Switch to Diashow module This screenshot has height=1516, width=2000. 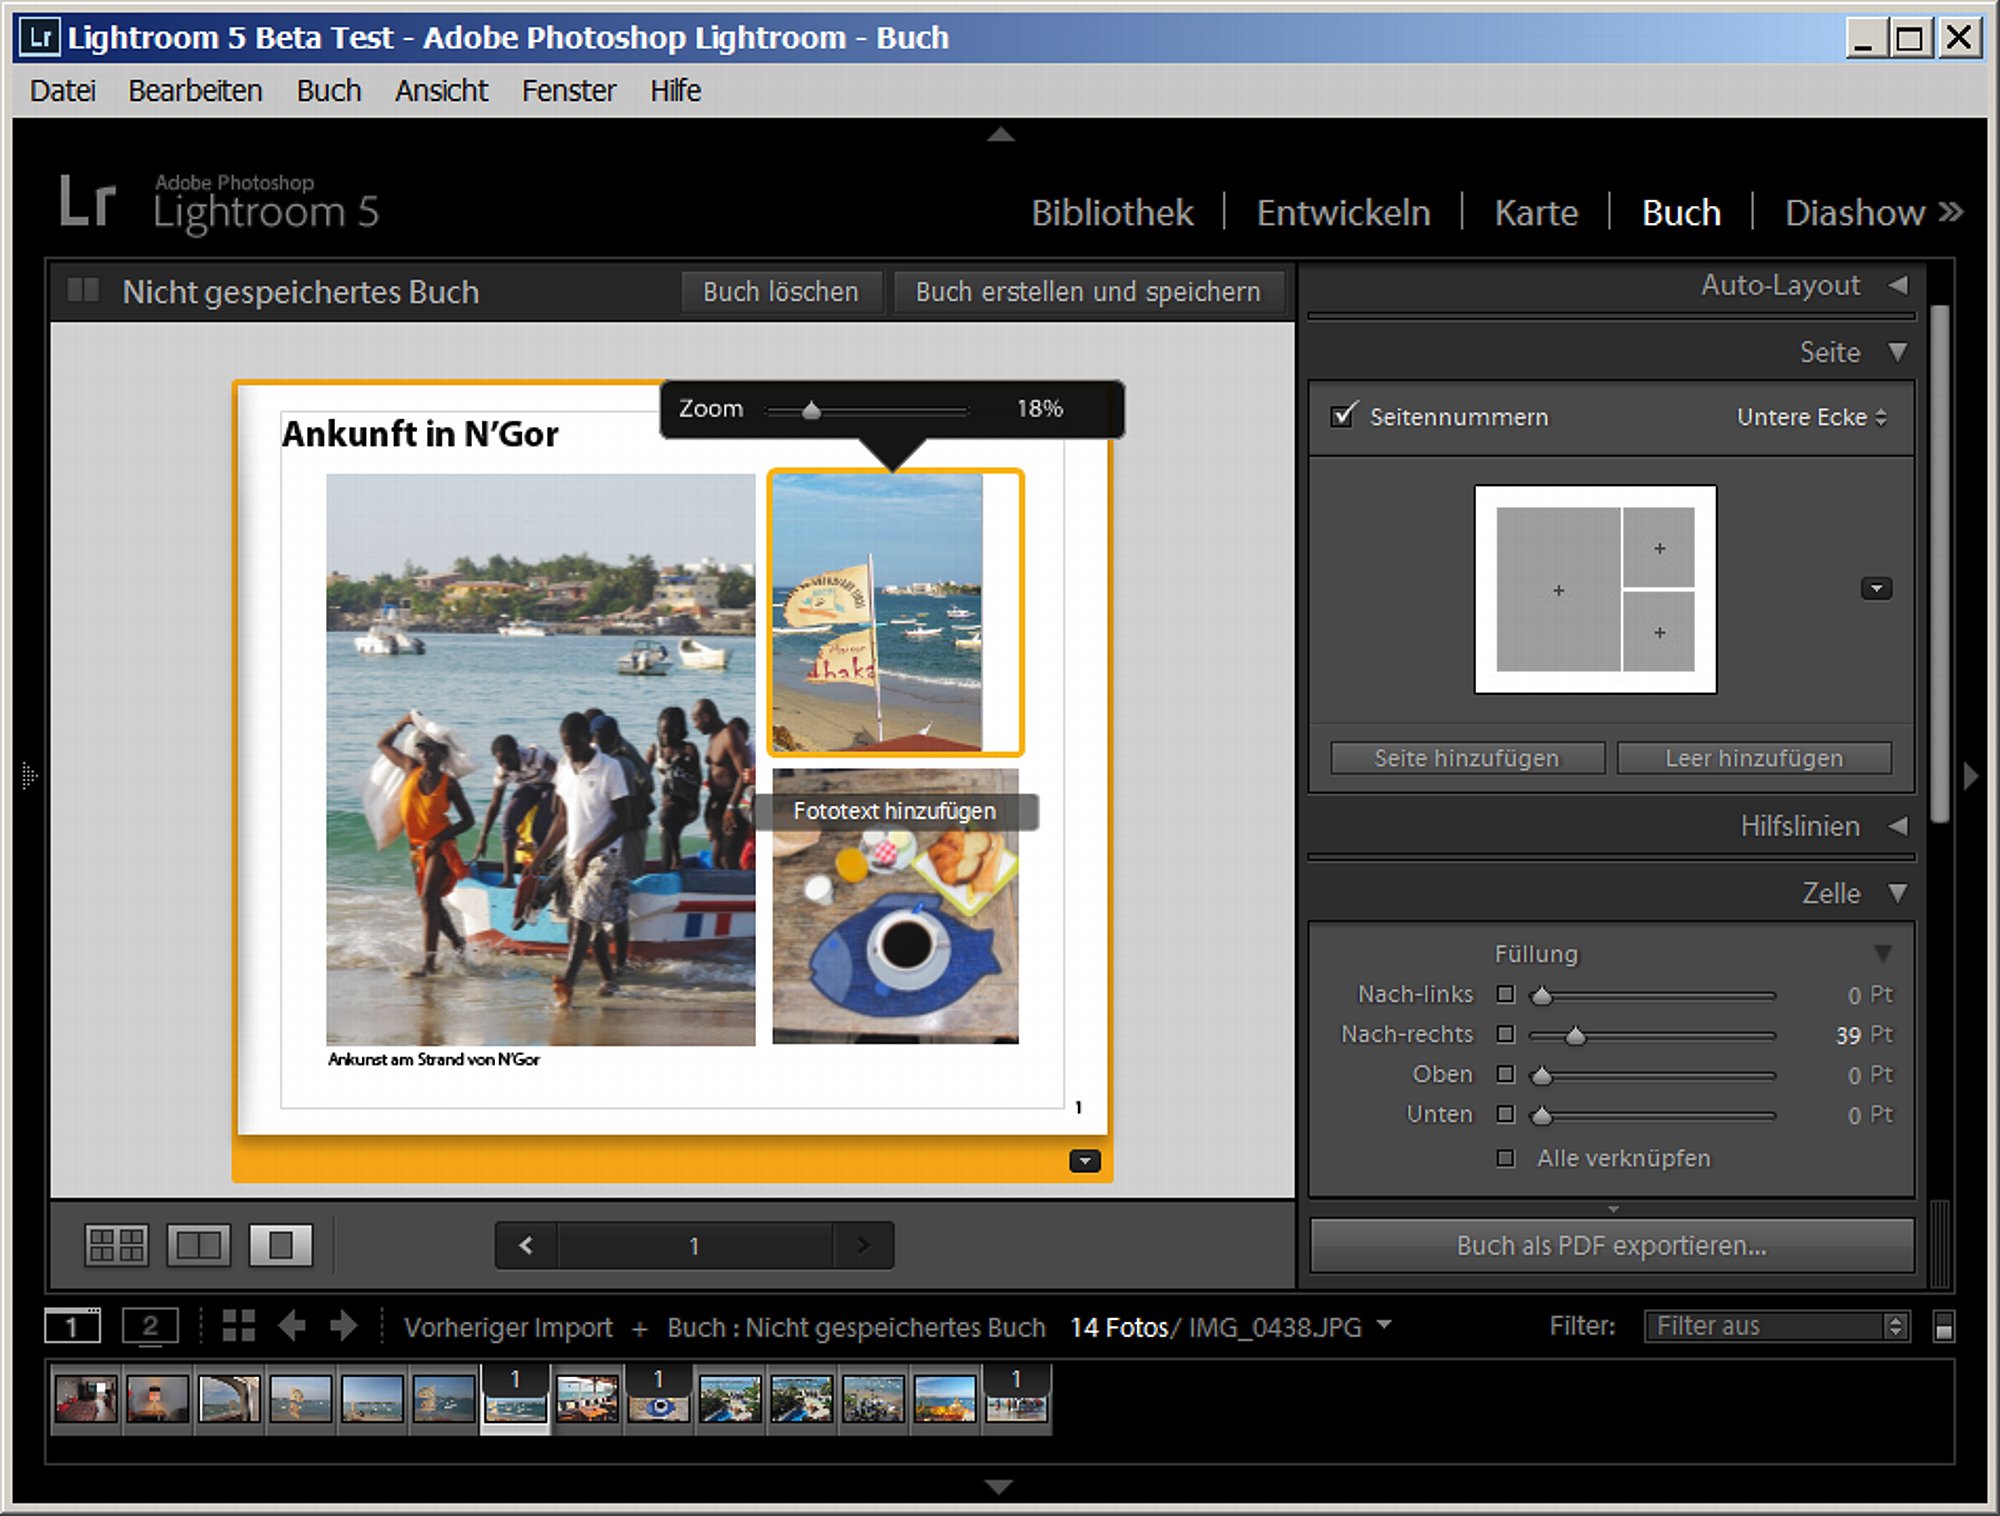(1854, 213)
